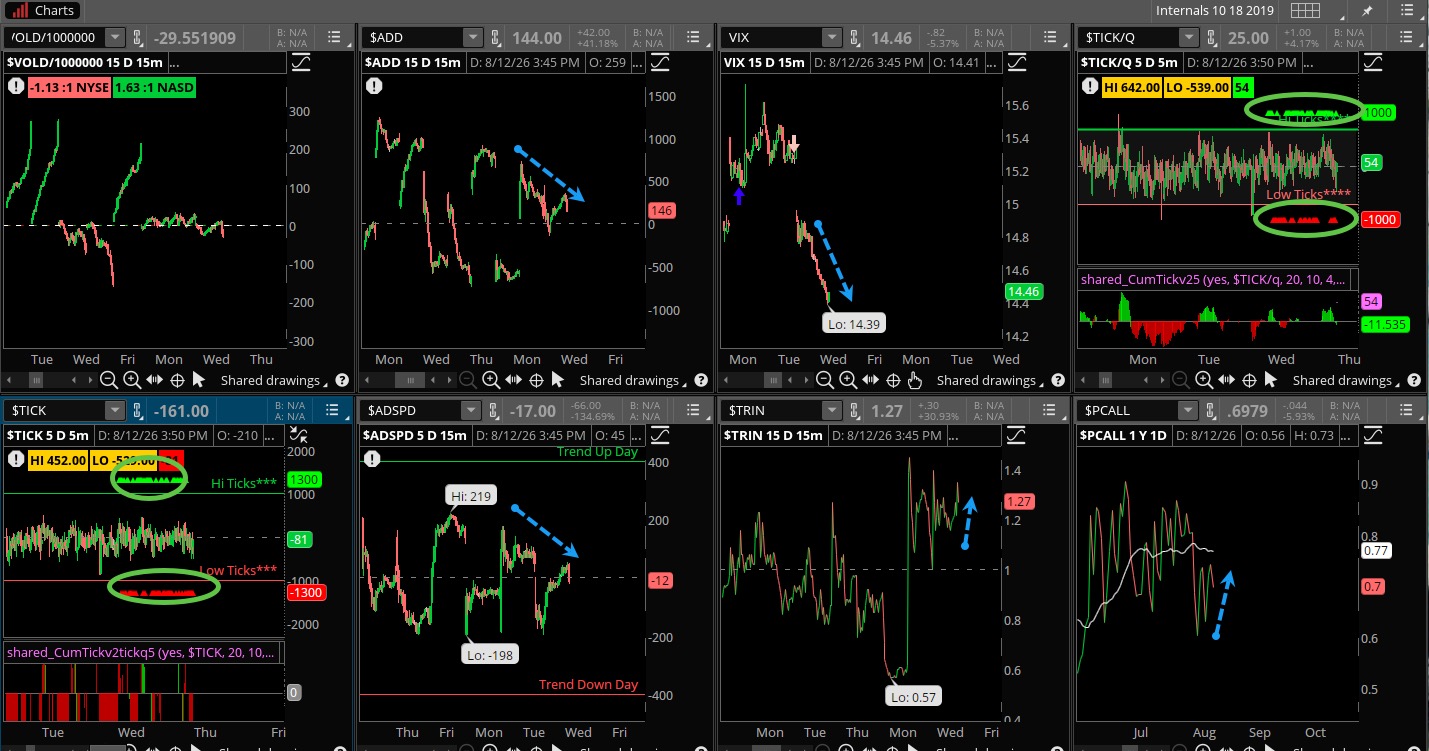
Task: Click scroll-left arrow under the $TICK/Q chart
Action: tap(1081, 380)
